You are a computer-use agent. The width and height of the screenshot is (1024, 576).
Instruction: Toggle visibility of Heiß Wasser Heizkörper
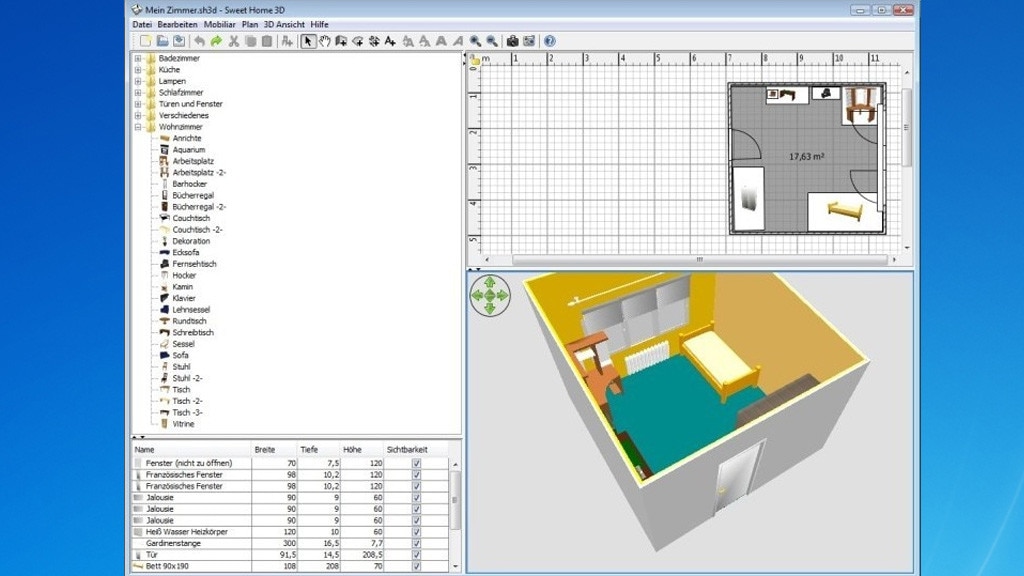416,532
